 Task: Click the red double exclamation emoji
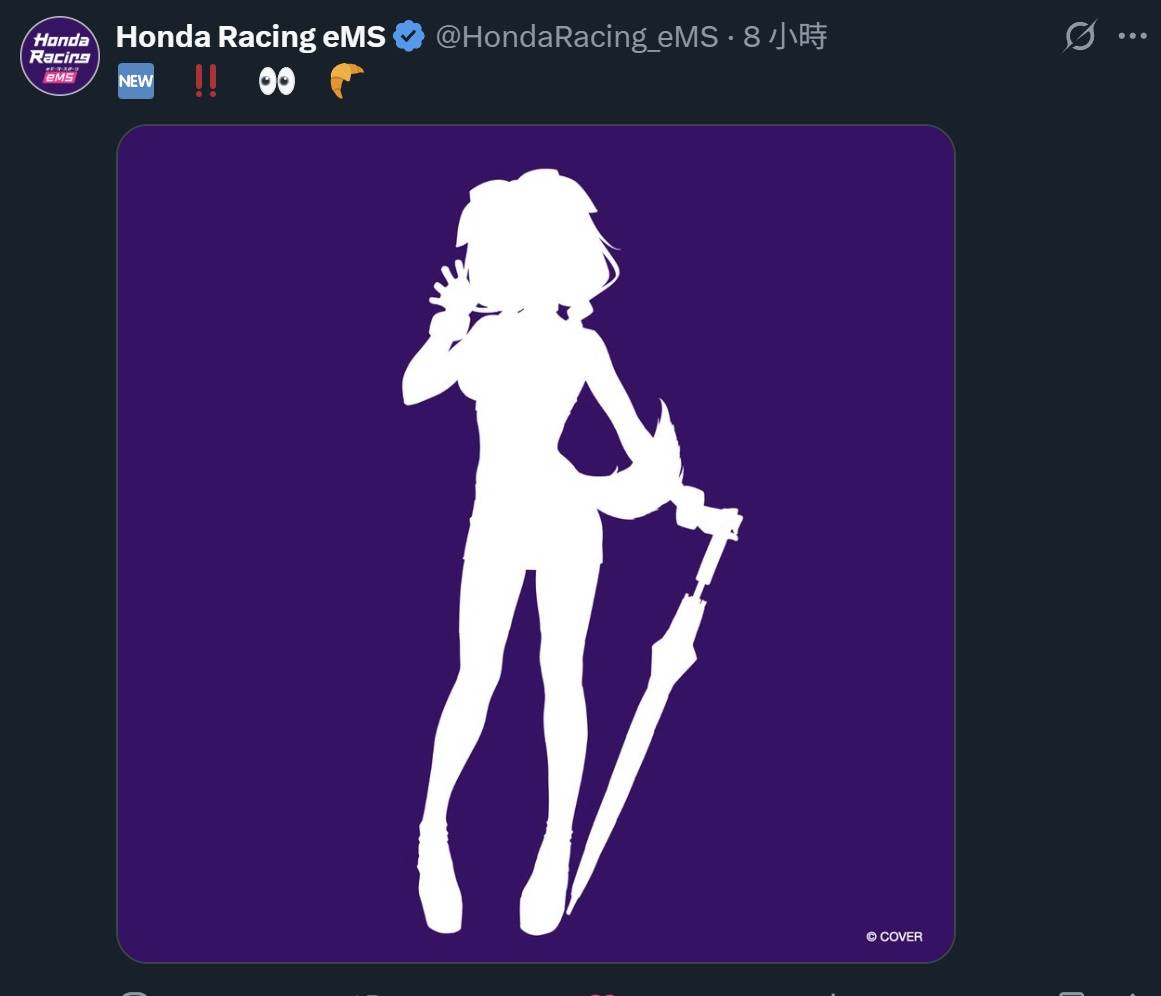206,82
